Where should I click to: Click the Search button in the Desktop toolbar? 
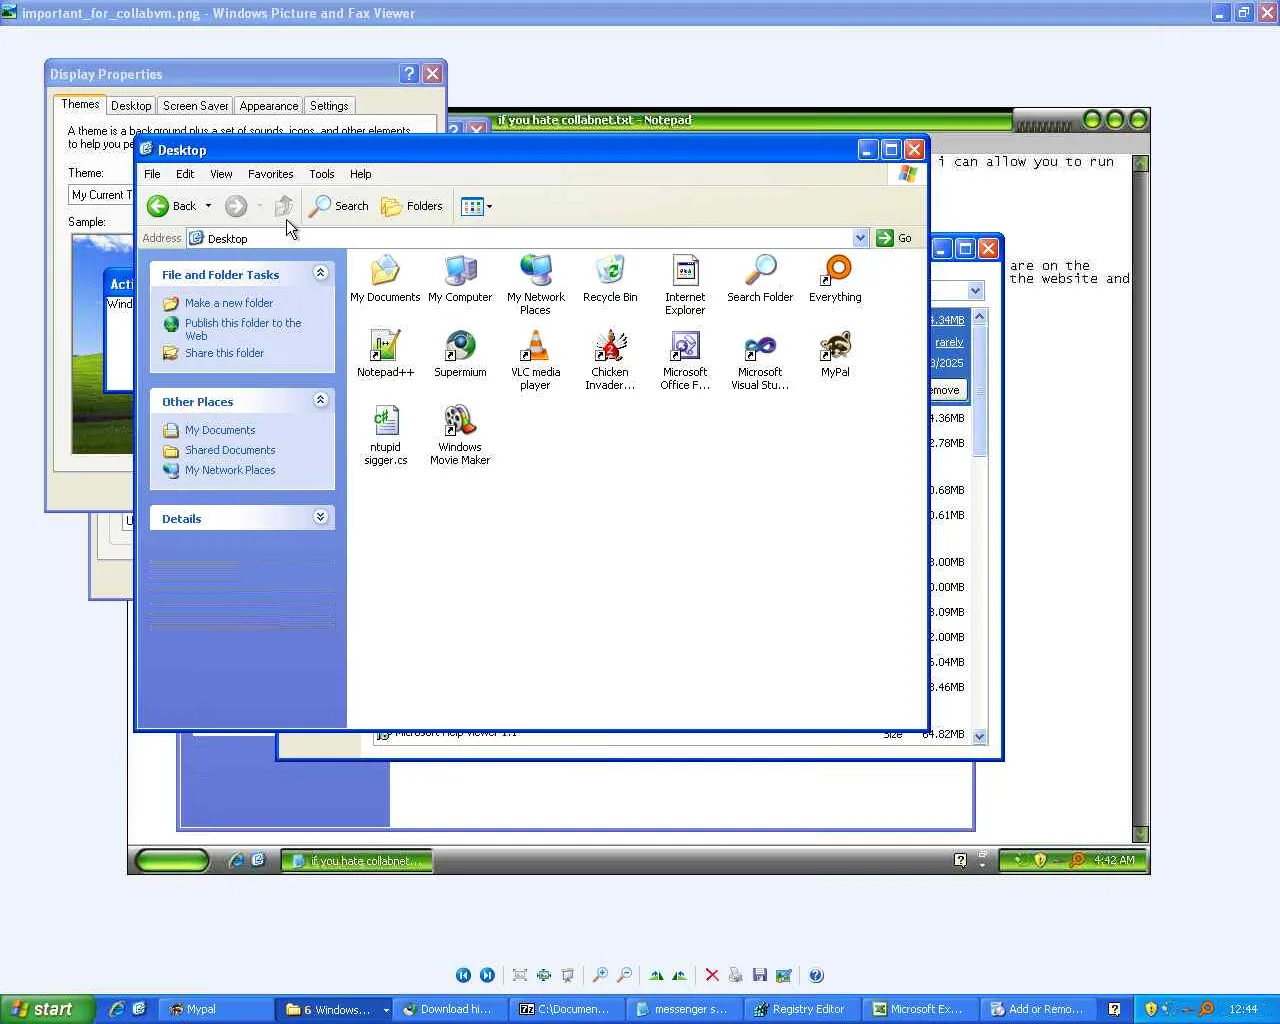click(339, 206)
